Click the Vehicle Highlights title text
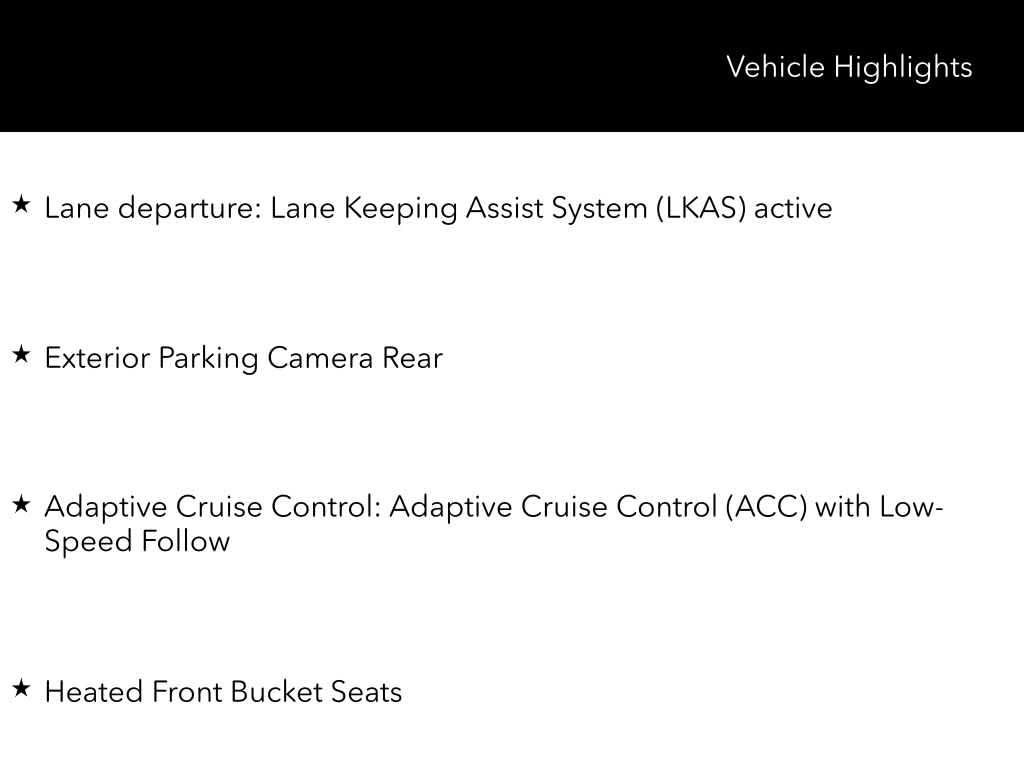The image size is (1024, 768). [x=848, y=67]
